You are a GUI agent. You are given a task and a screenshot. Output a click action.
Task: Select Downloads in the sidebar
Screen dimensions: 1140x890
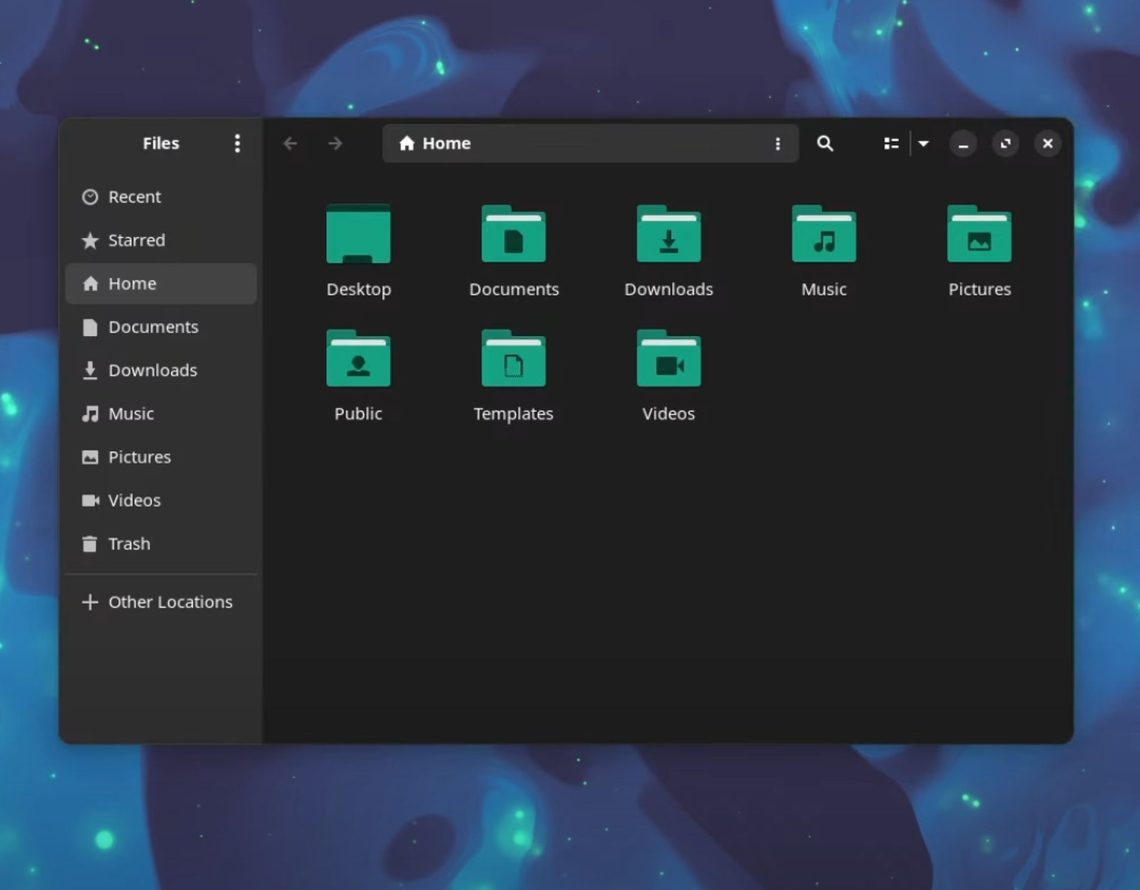152,370
